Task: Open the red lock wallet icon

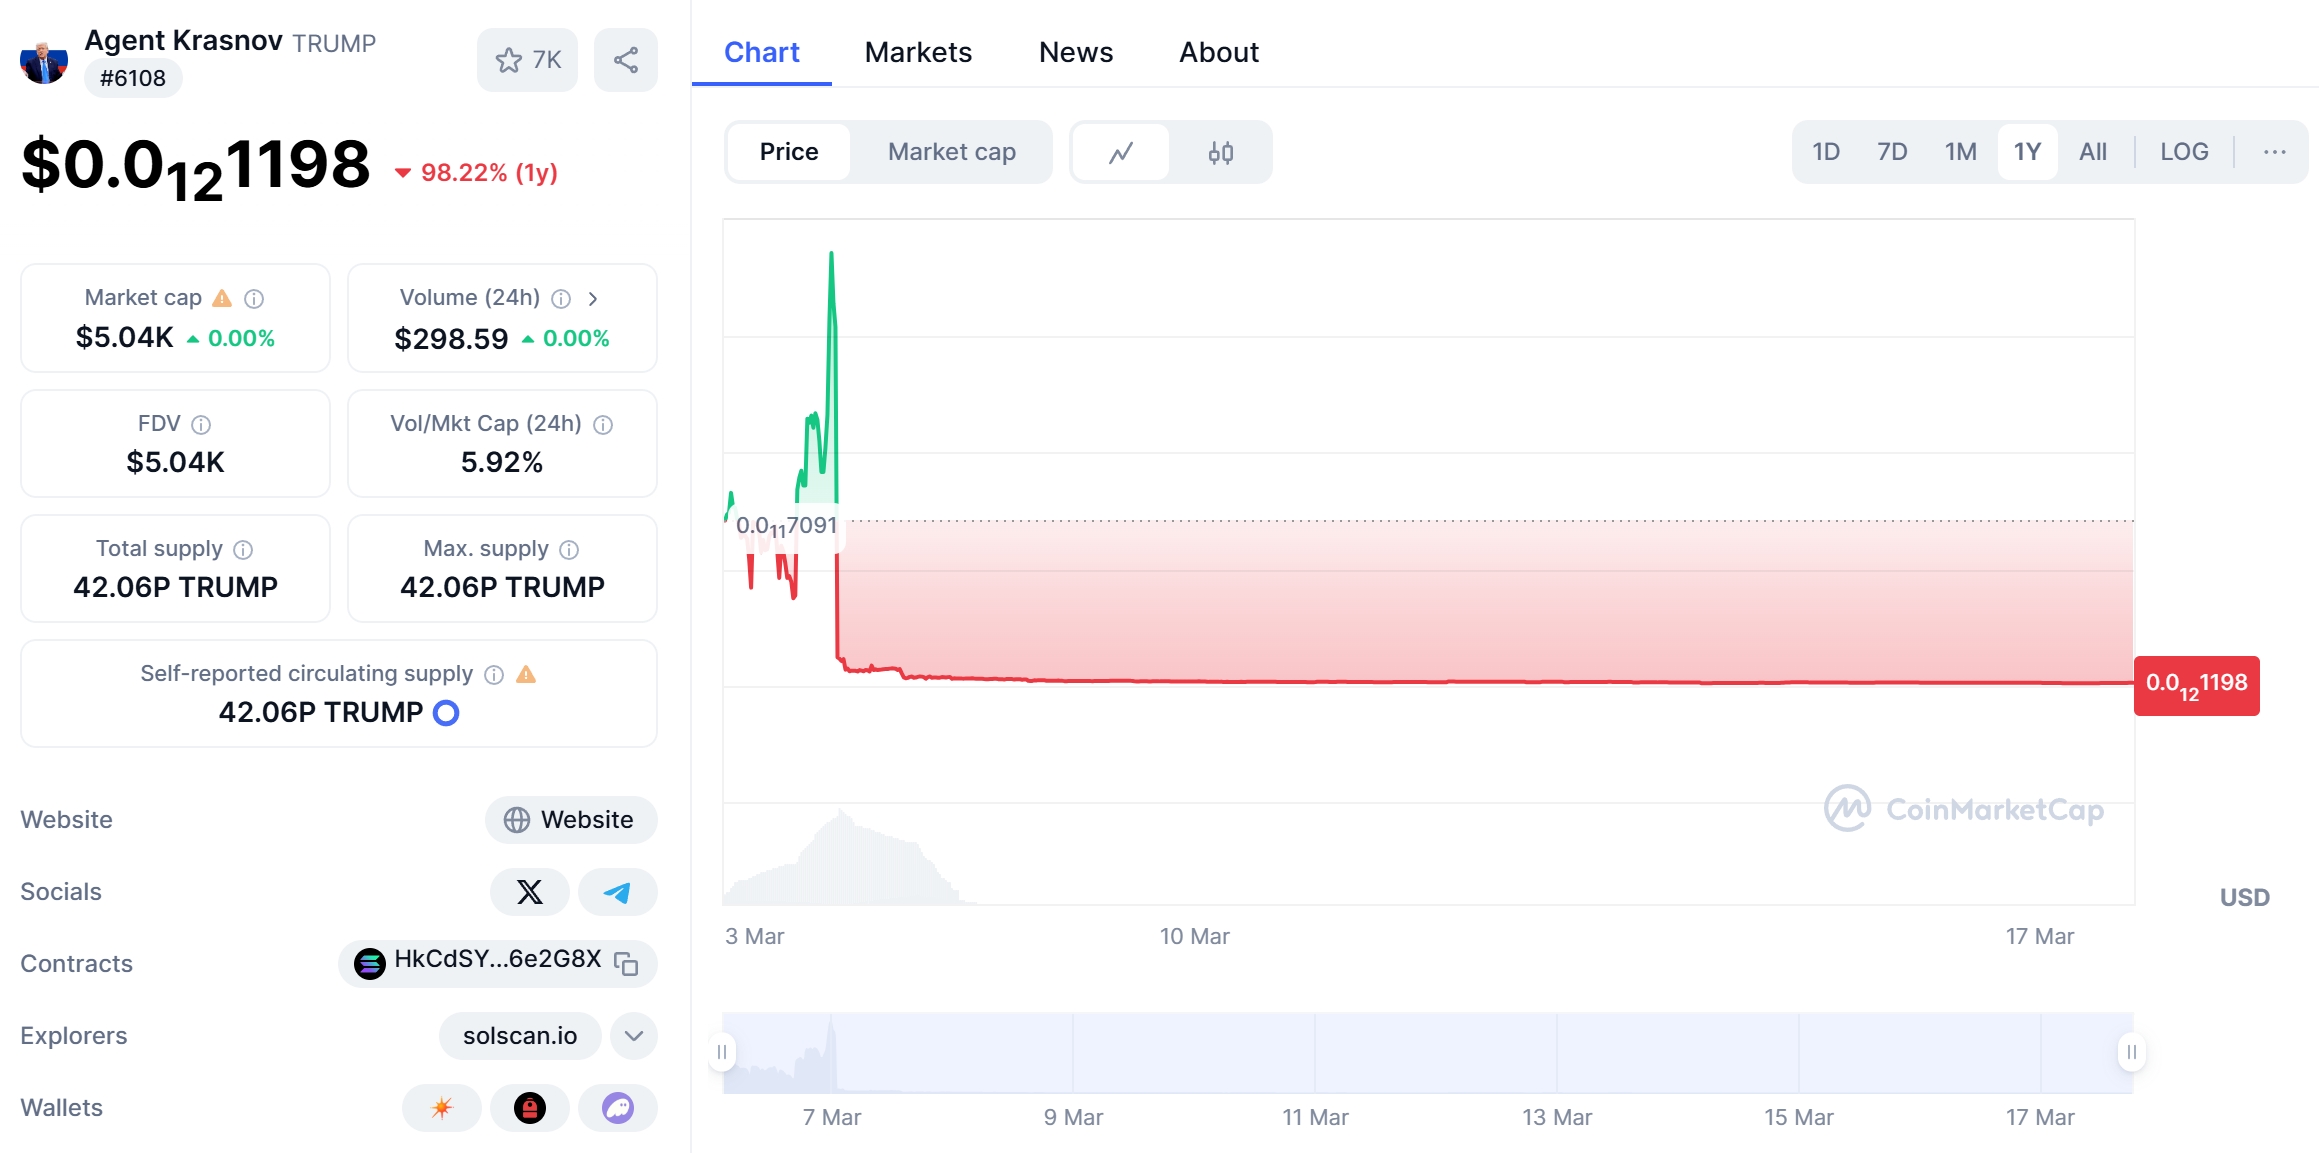Action: [530, 1107]
